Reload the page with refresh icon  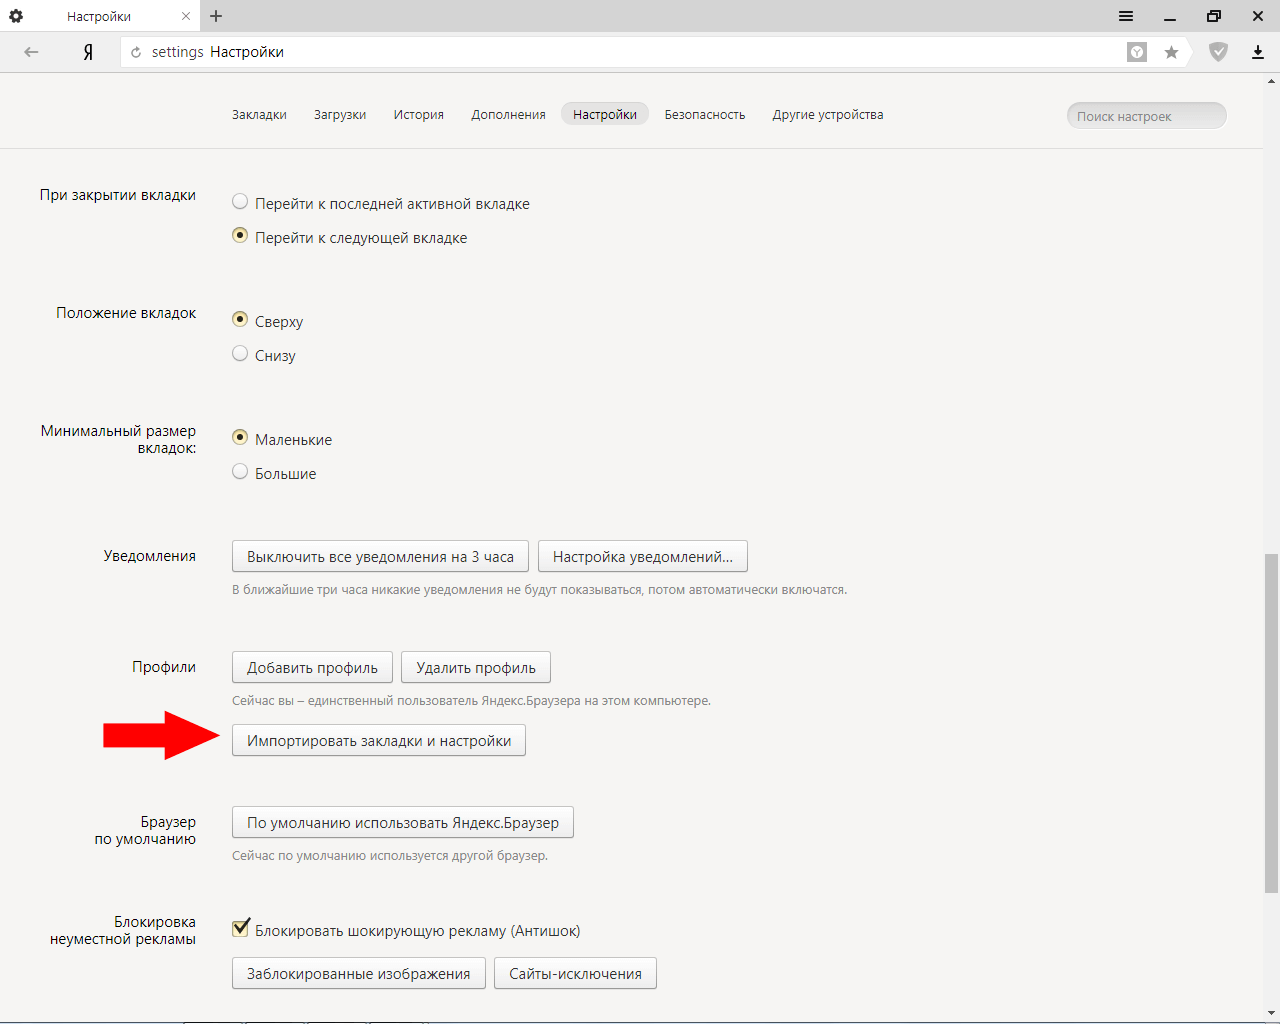[136, 52]
